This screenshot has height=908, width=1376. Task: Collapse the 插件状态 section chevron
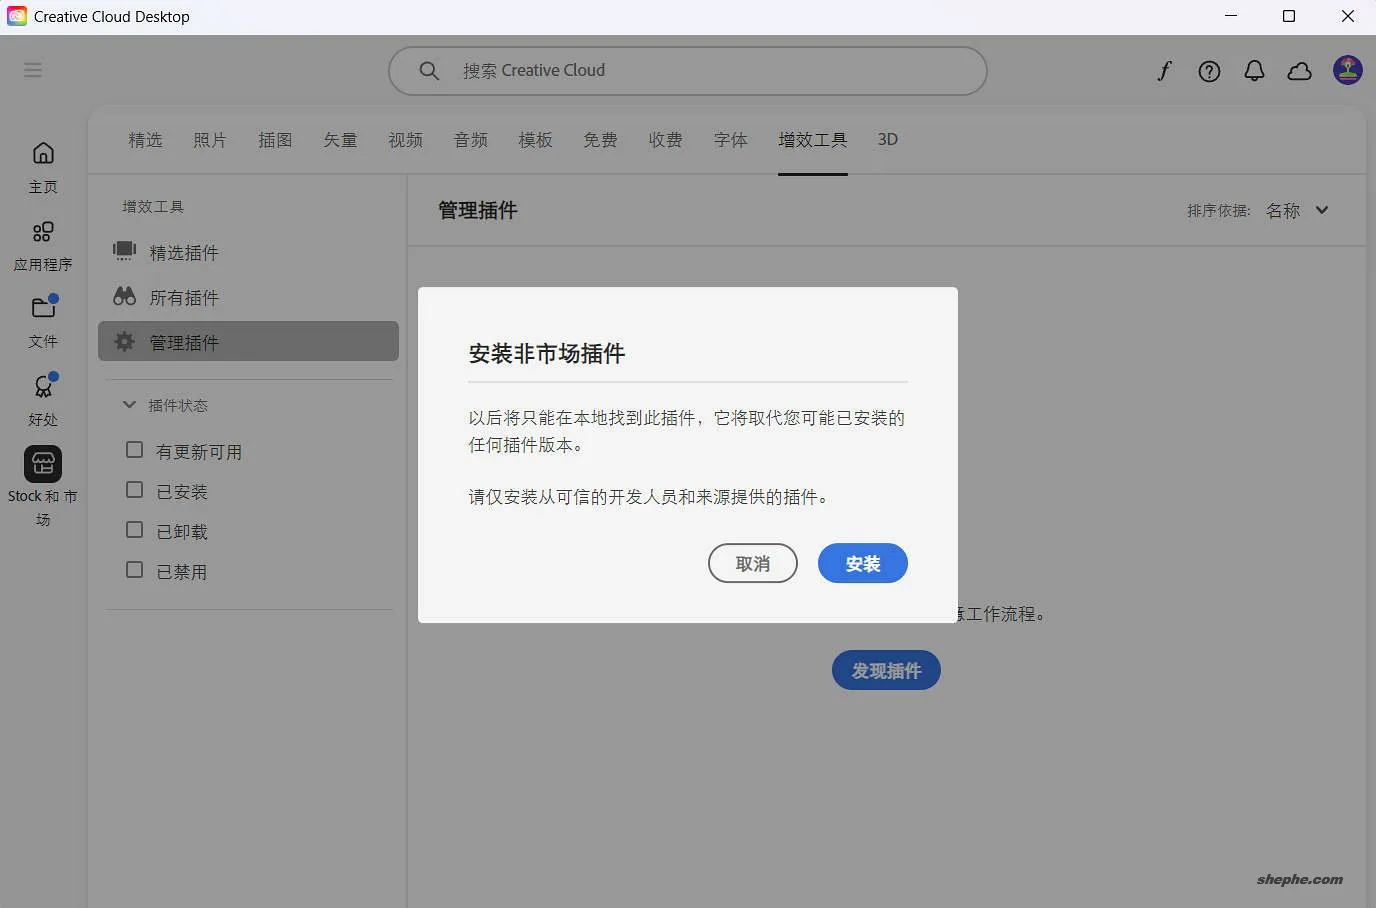(x=129, y=405)
